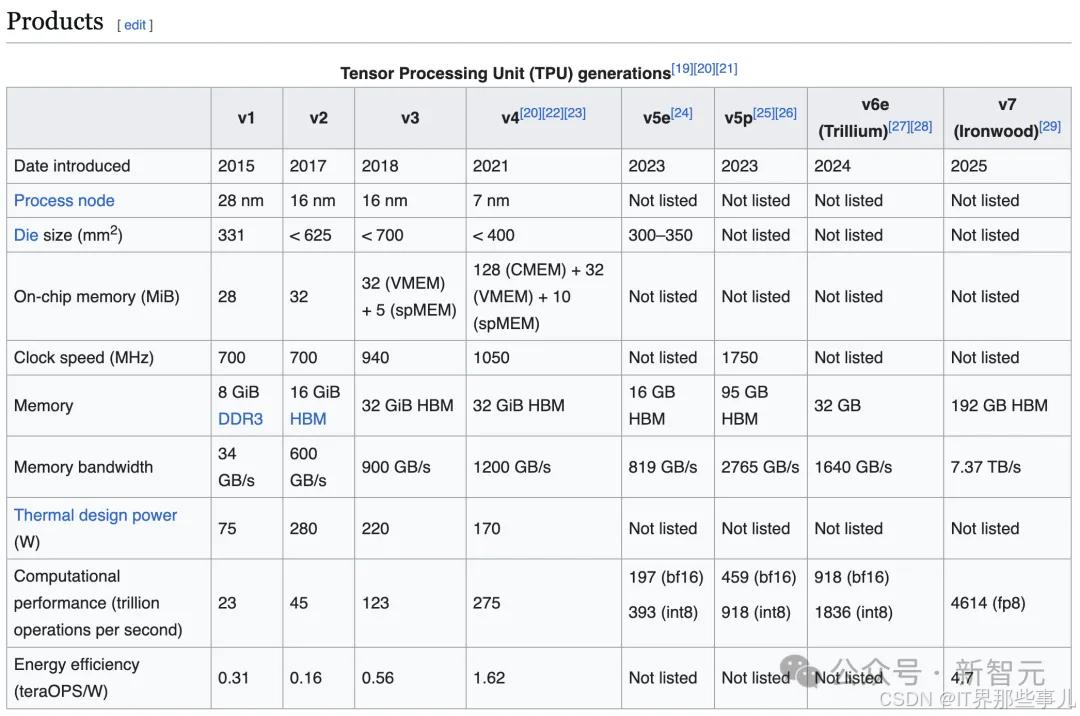Select the "300–350" die size cell
The image size is (1080, 716).
pyautogui.click(x=667, y=235)
